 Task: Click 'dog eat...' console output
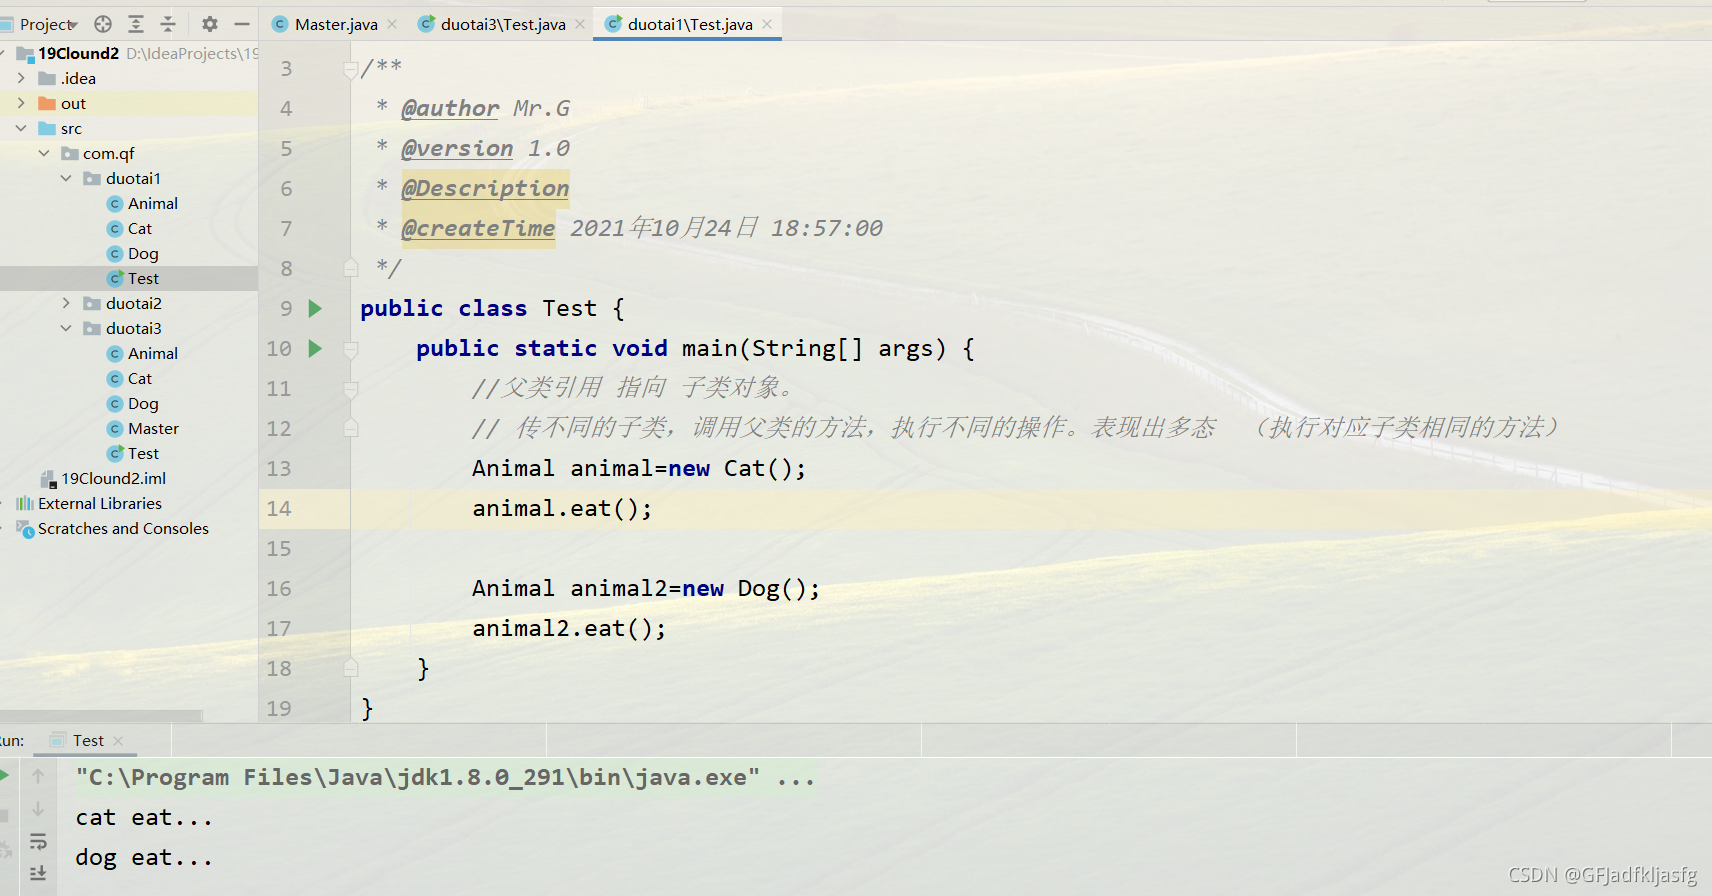point(144,858)
